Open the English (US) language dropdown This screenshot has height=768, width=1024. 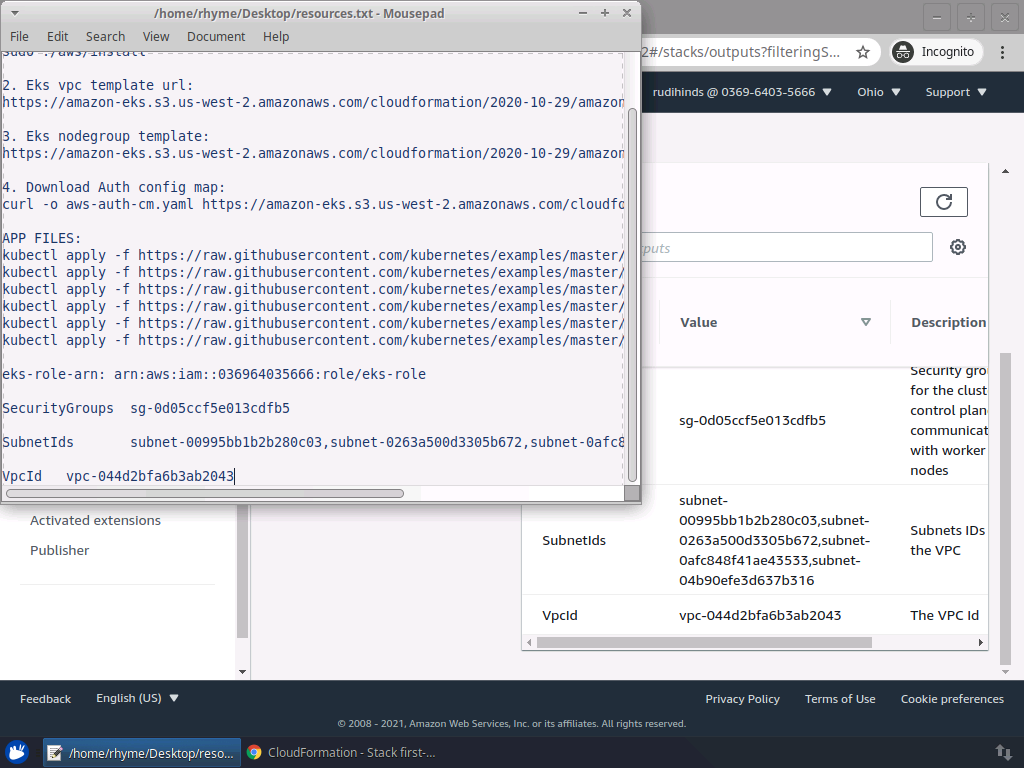tap(137, 698)
